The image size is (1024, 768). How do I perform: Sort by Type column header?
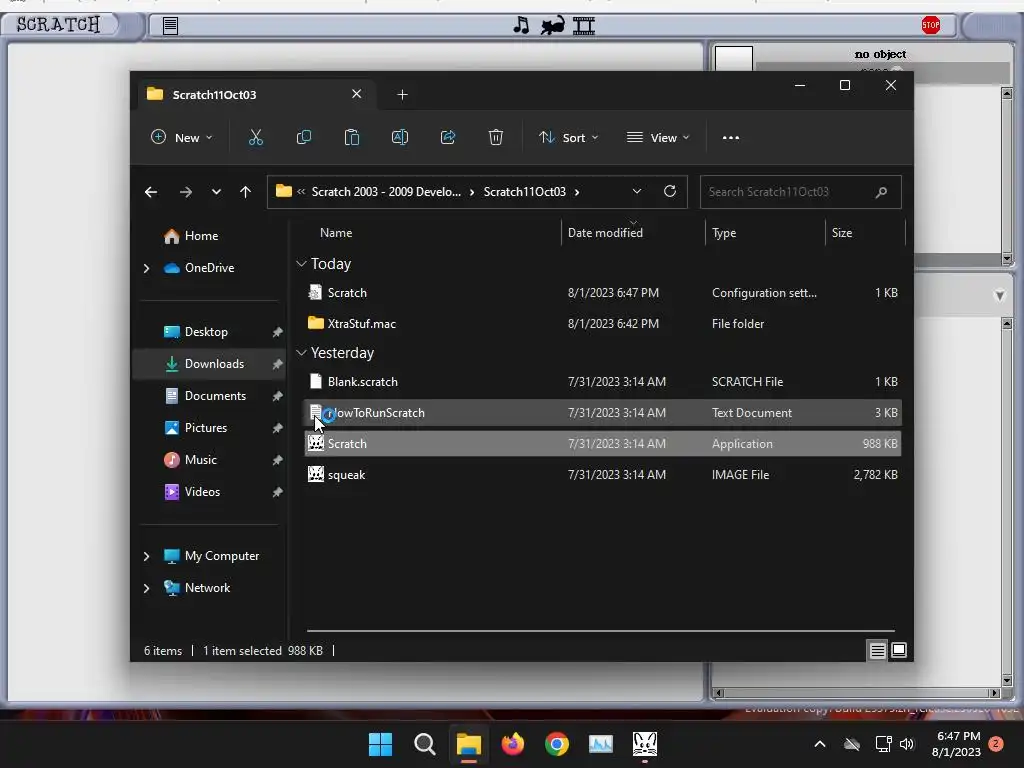(x=724, y=232)
